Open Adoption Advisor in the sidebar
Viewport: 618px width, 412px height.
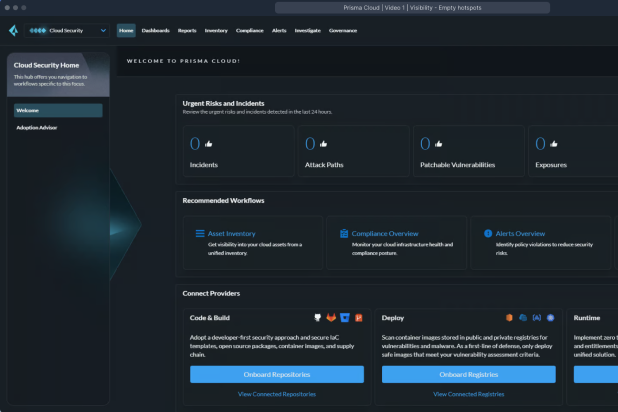[x=37, y=128]
